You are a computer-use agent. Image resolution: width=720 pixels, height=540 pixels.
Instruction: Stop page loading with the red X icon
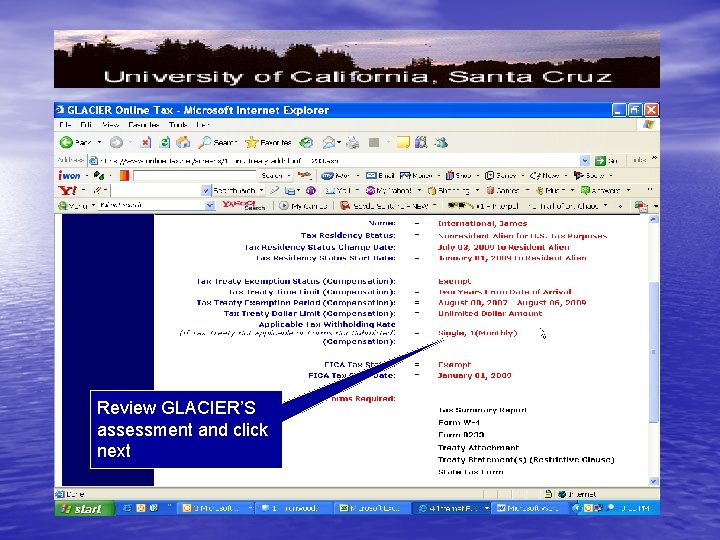(x=145, y=142)
